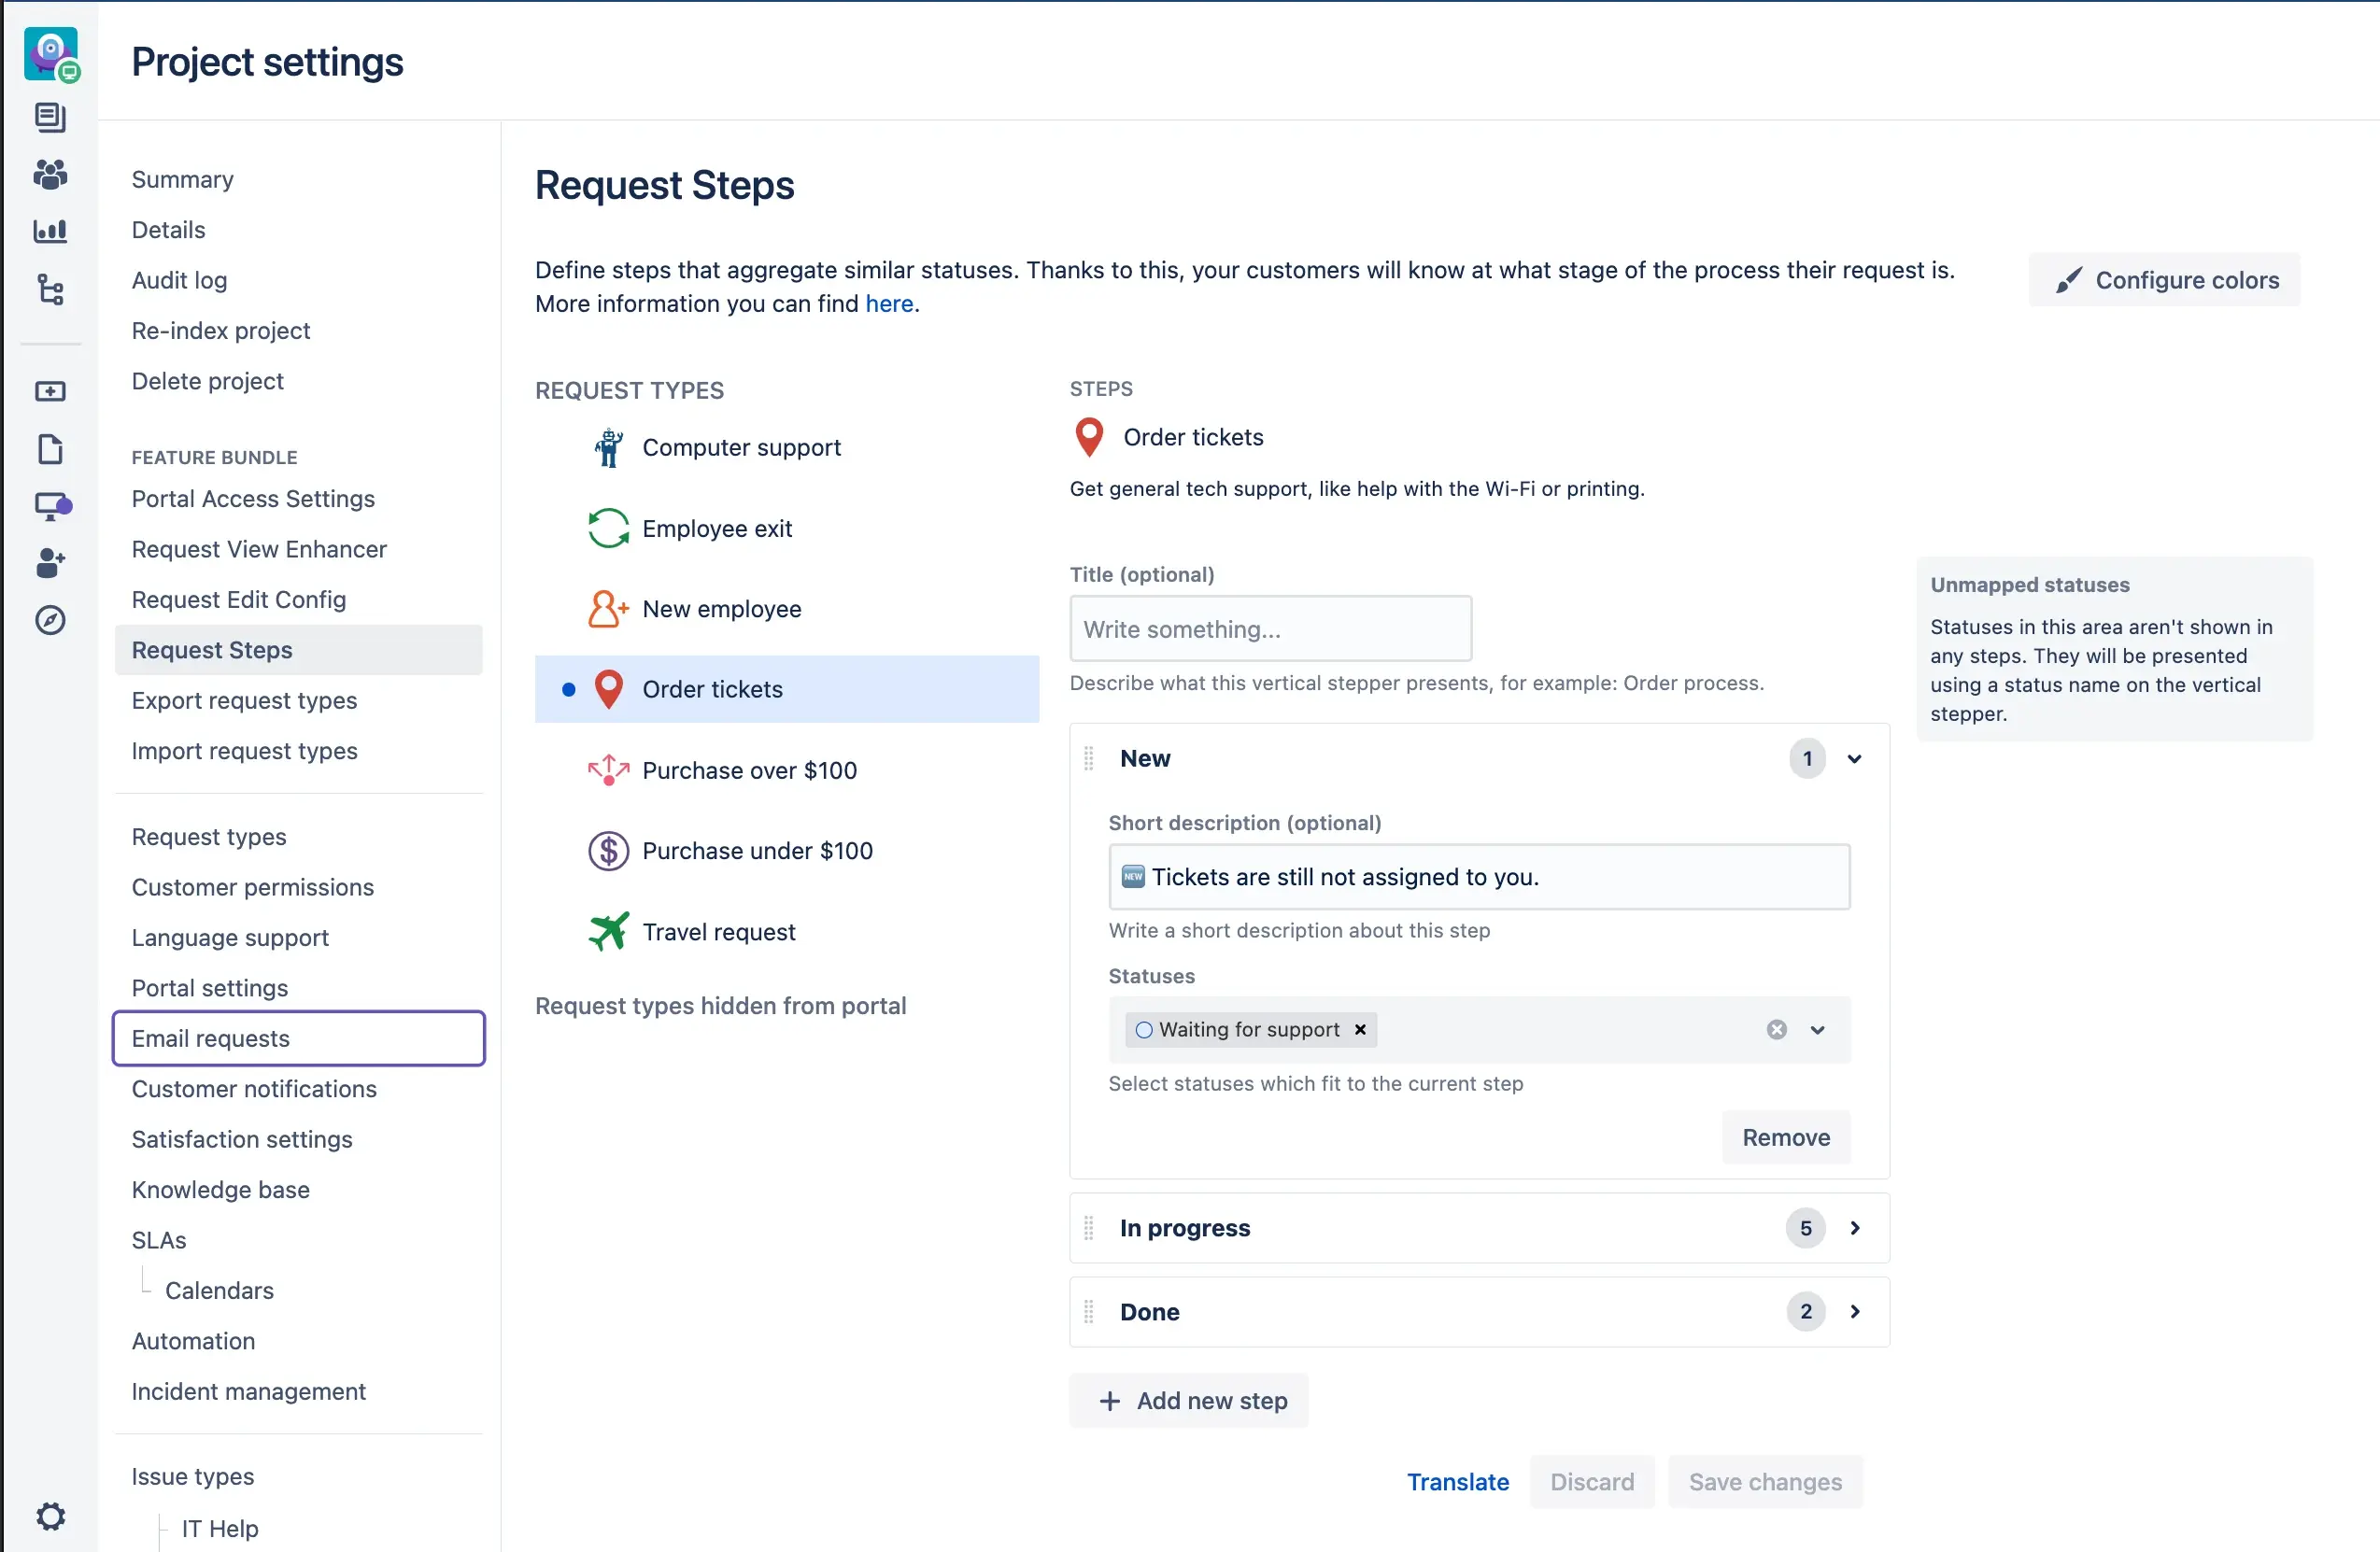Click the settings gear icon at bottom left

pos(50,1516)
